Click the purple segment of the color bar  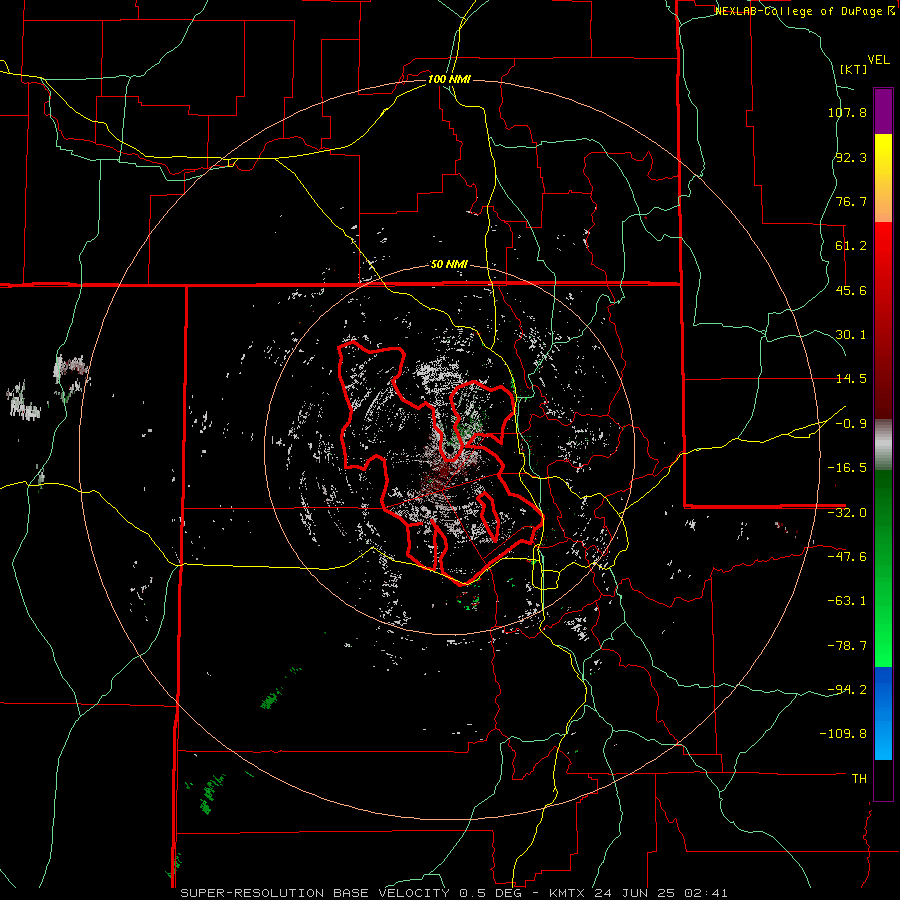(883, 111)
